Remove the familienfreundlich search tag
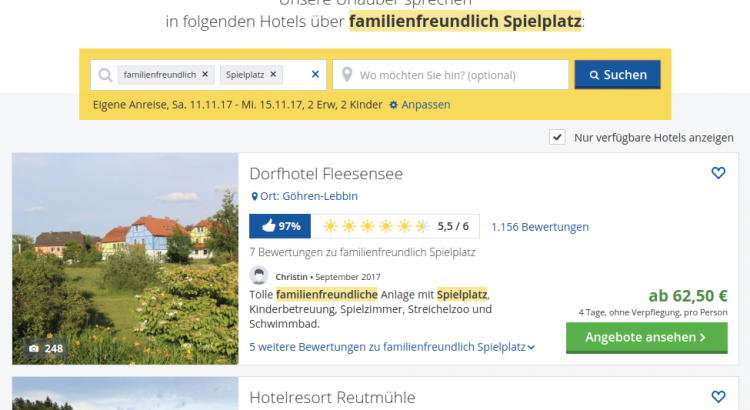Screen dimensions: 750x410 point(205,74)
